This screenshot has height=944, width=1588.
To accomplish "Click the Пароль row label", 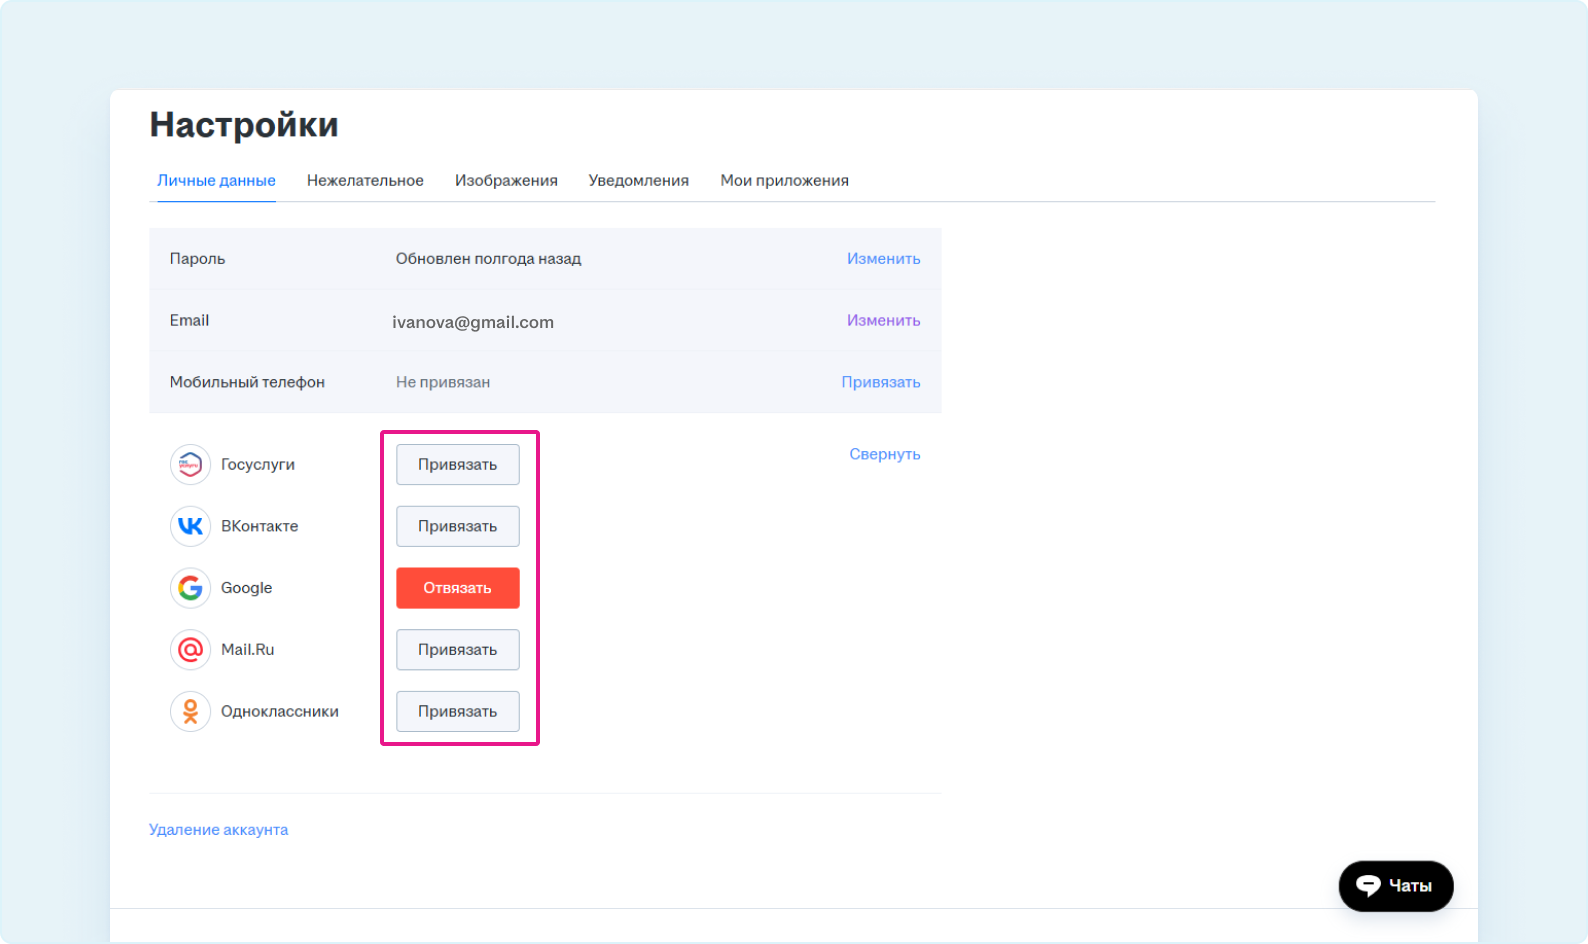I will tap(197, 258).
